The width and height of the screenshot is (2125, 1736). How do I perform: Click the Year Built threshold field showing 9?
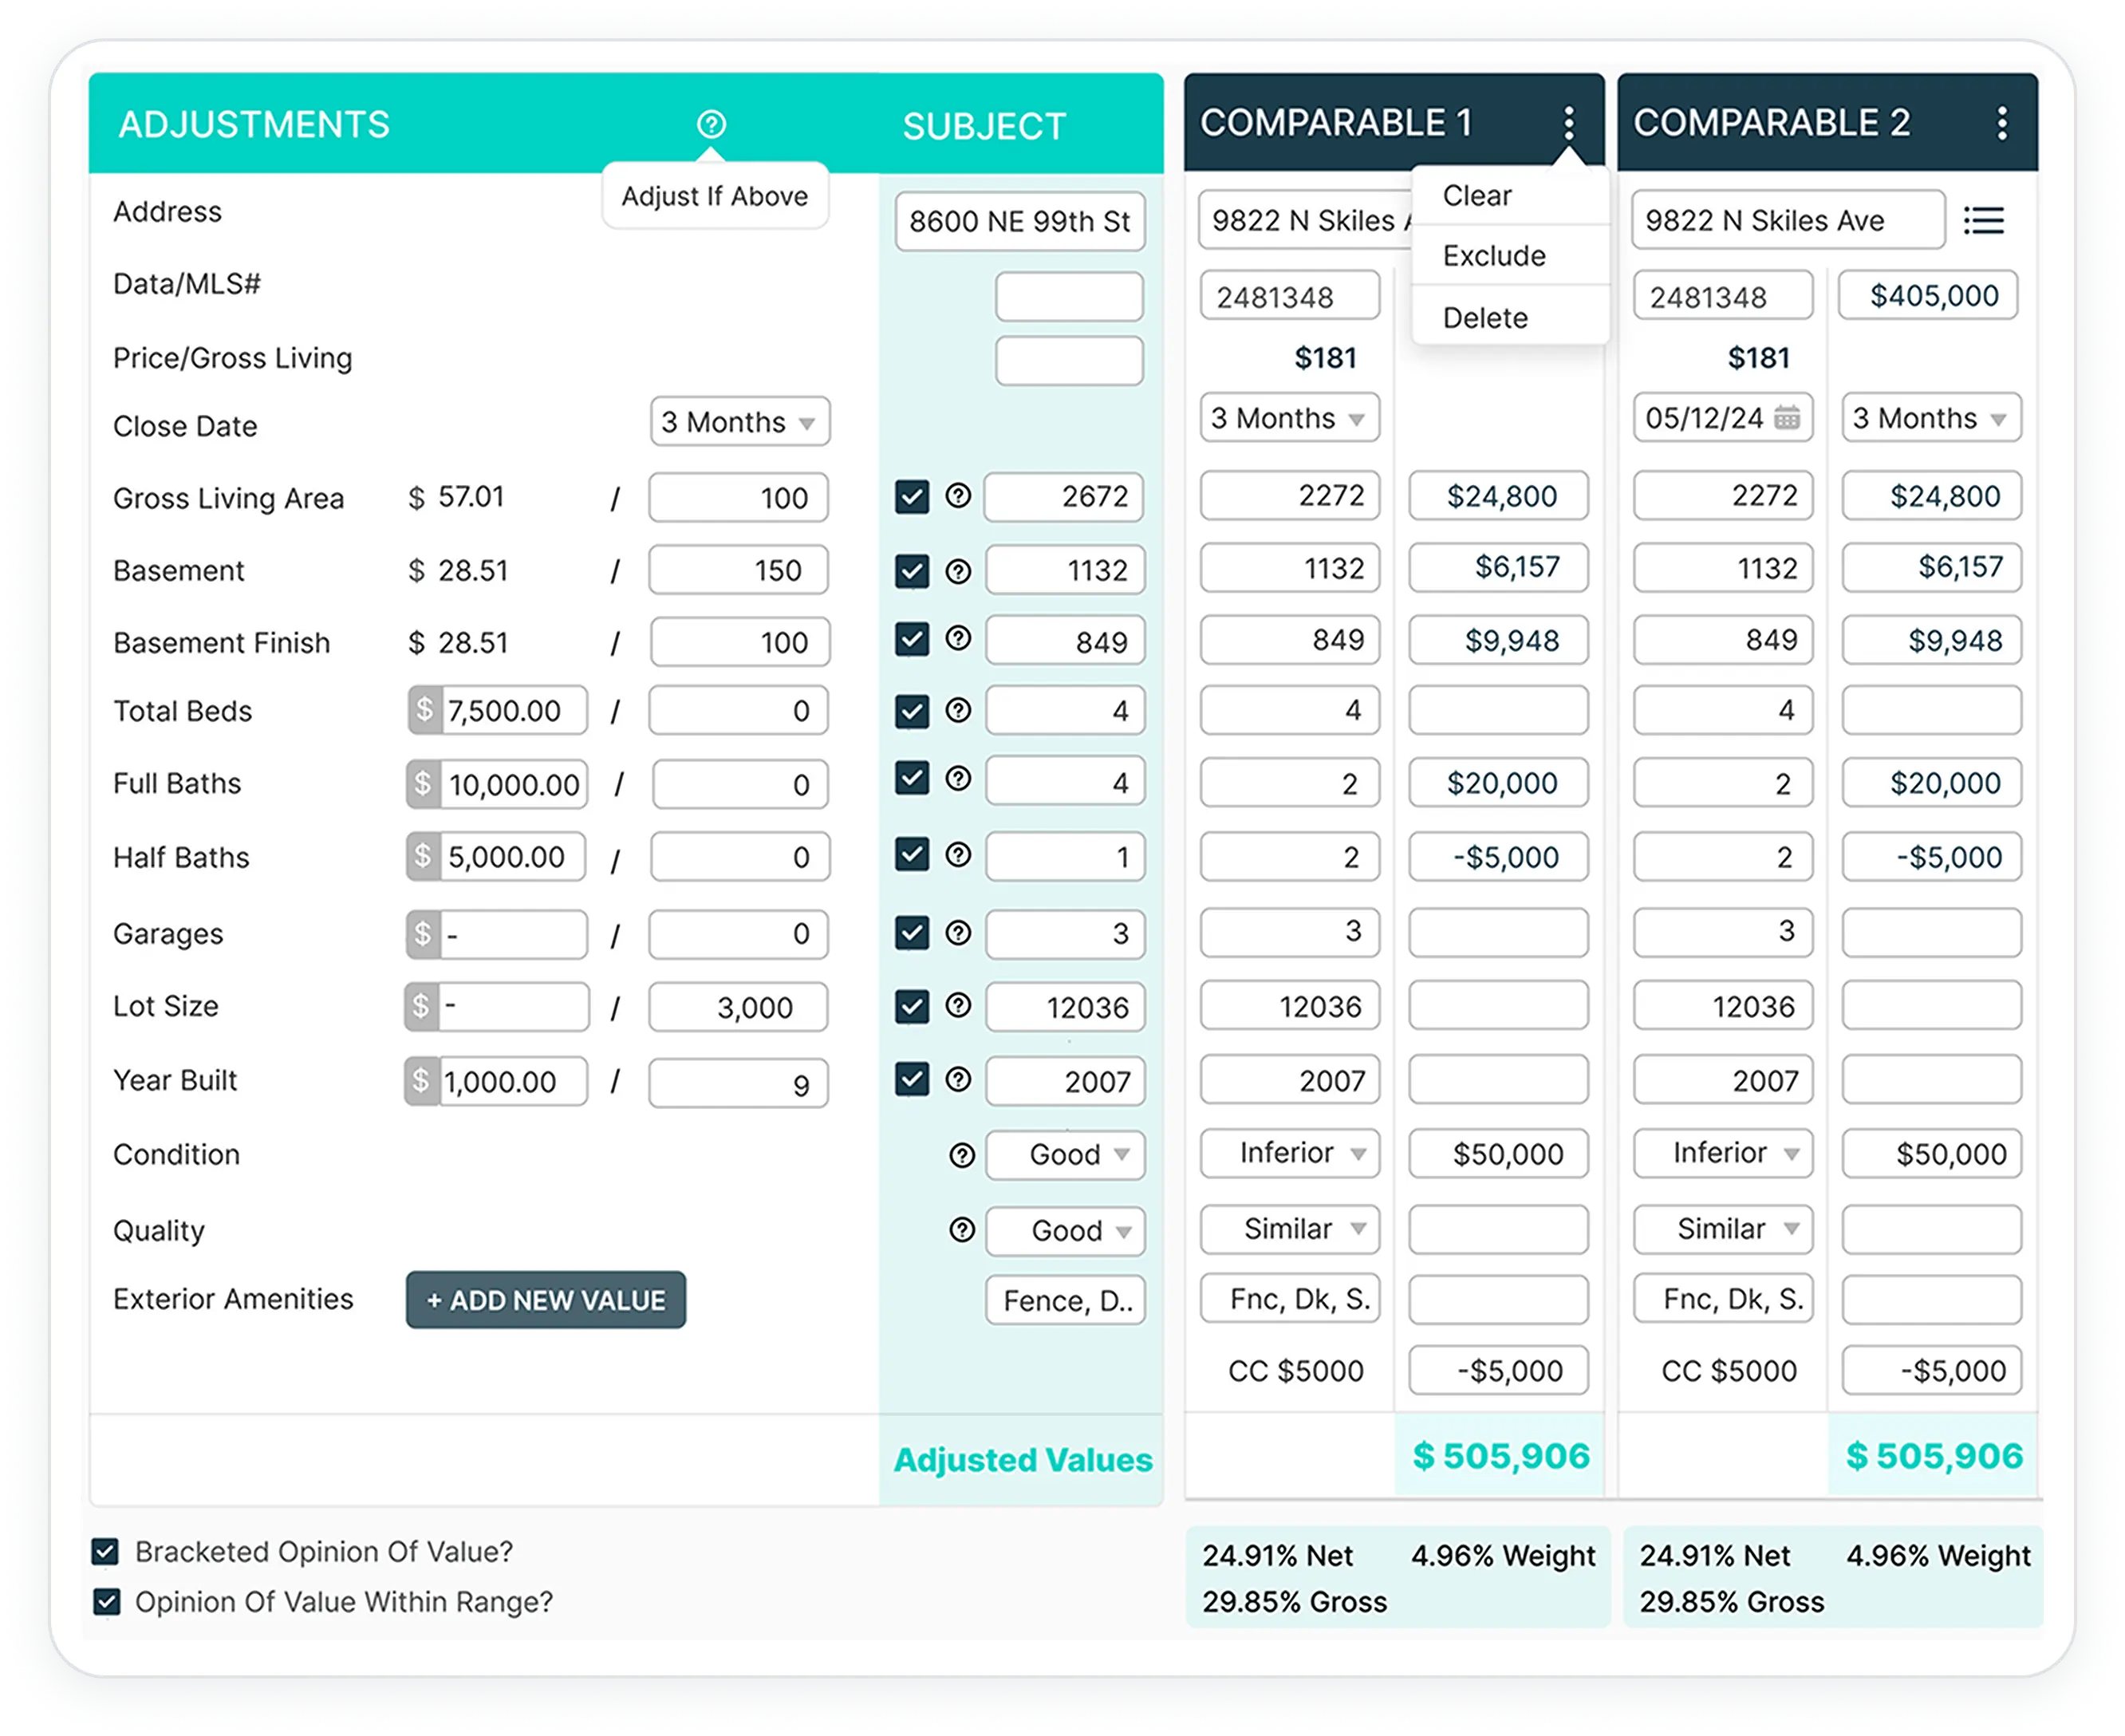tap(738, 1083)
